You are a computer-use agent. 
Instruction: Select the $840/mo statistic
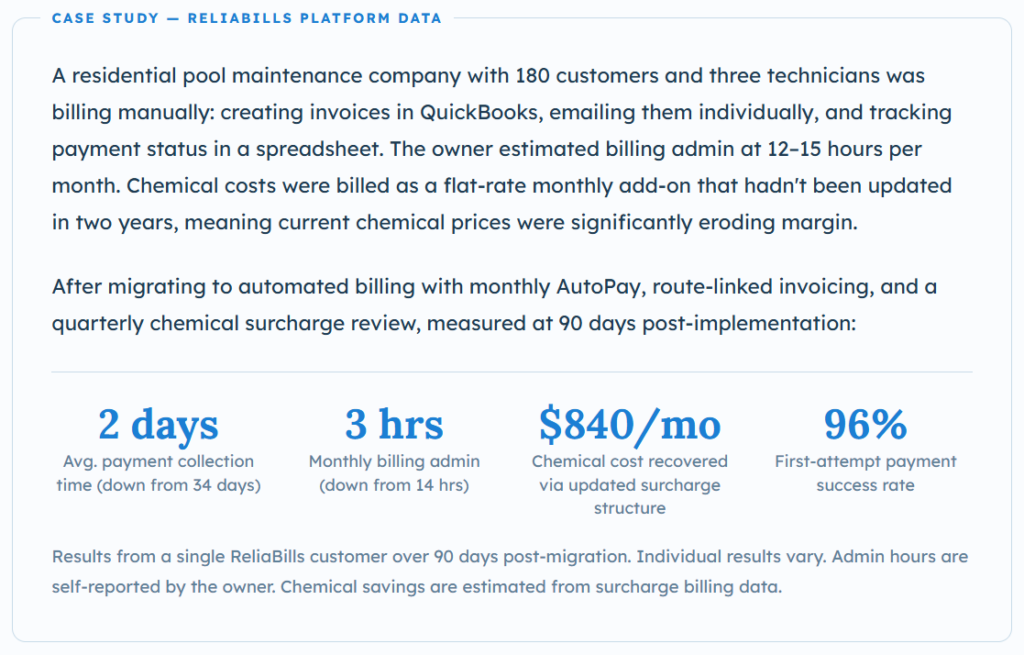(x=630, y=424)
